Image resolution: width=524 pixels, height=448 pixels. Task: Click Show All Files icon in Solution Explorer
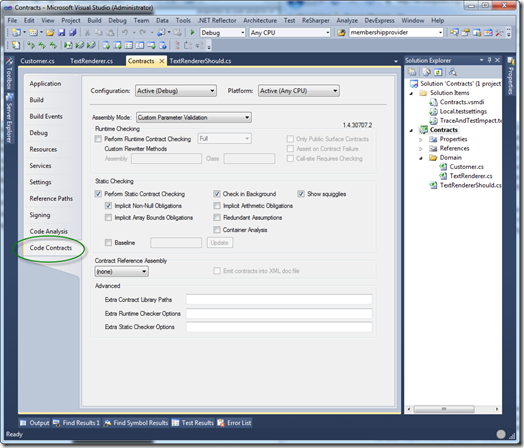pos(426,72)
